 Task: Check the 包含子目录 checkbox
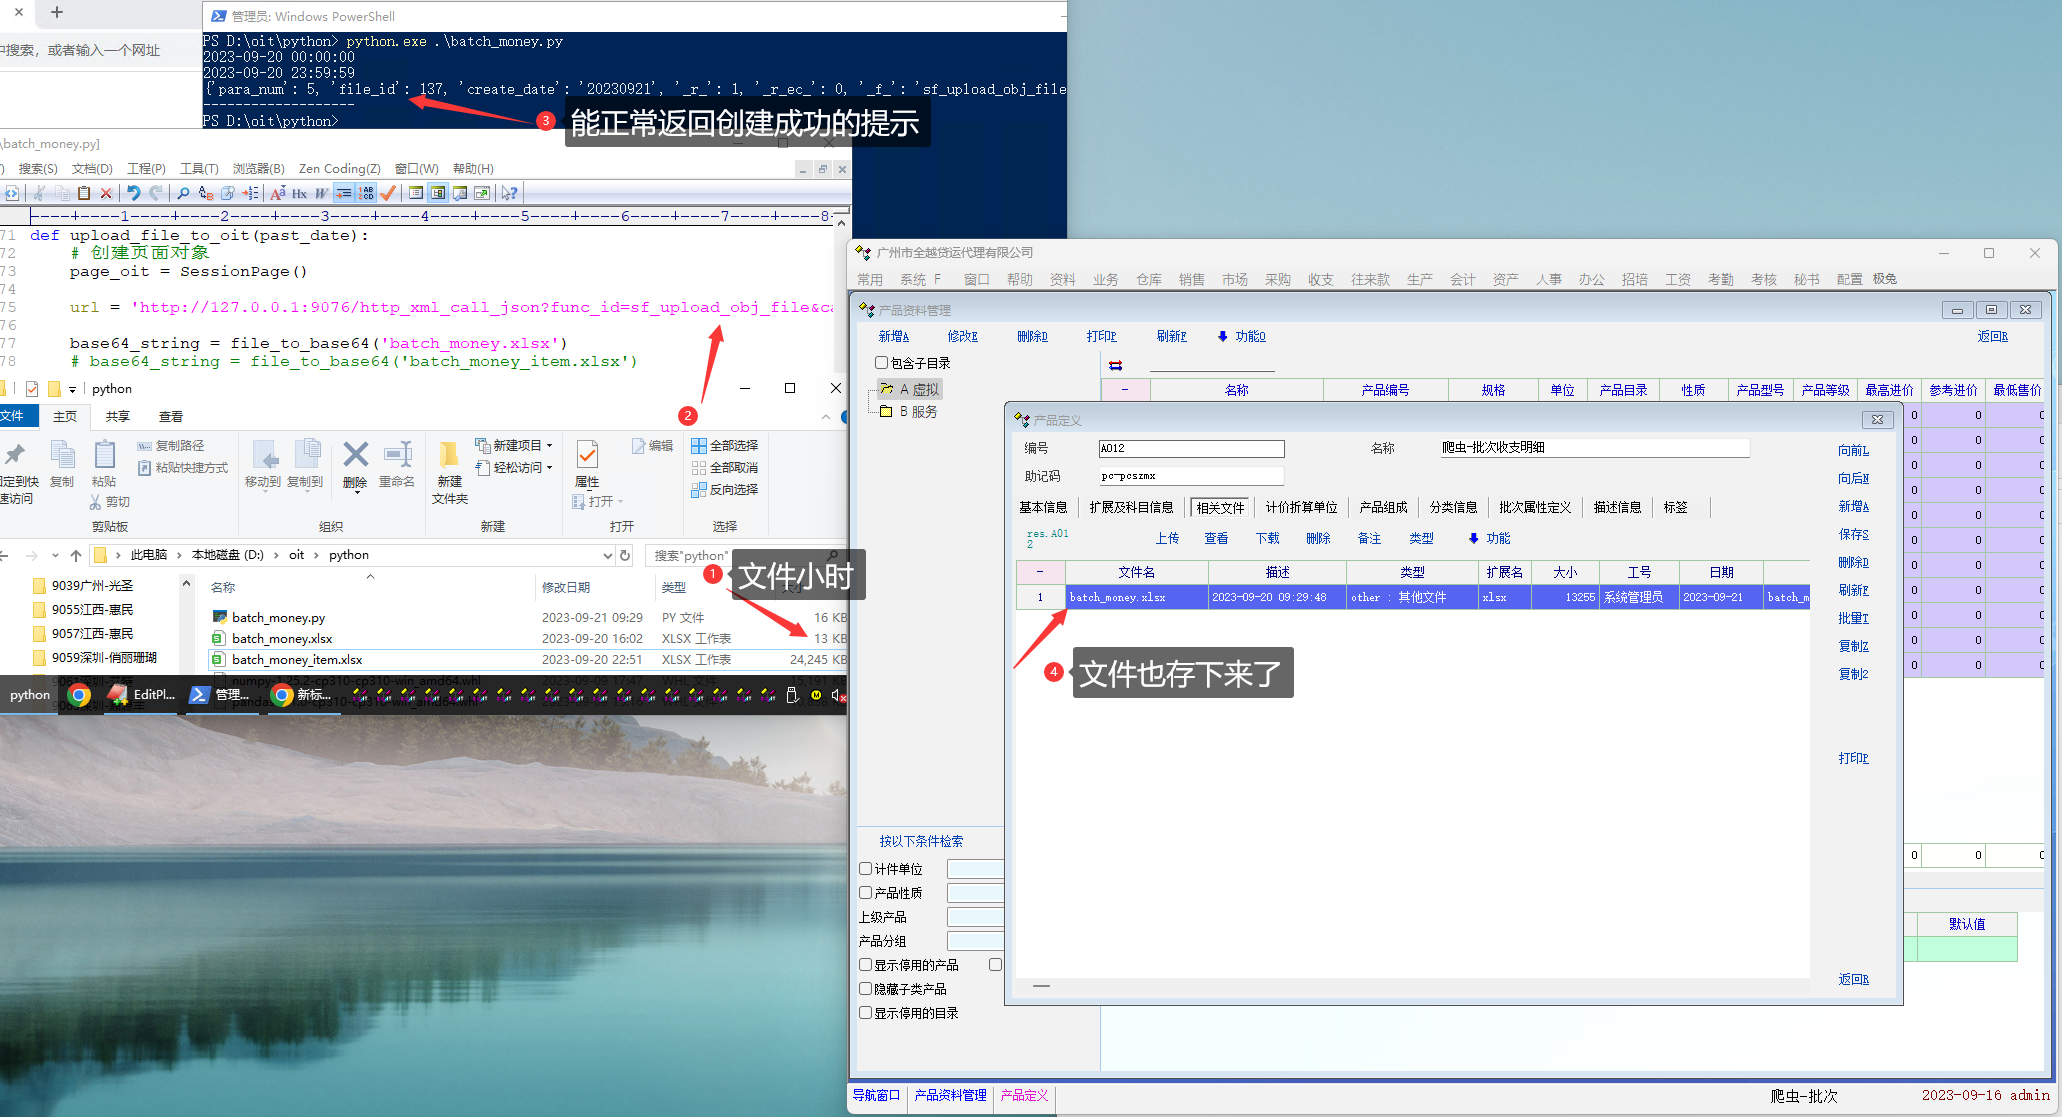point(881,363)
